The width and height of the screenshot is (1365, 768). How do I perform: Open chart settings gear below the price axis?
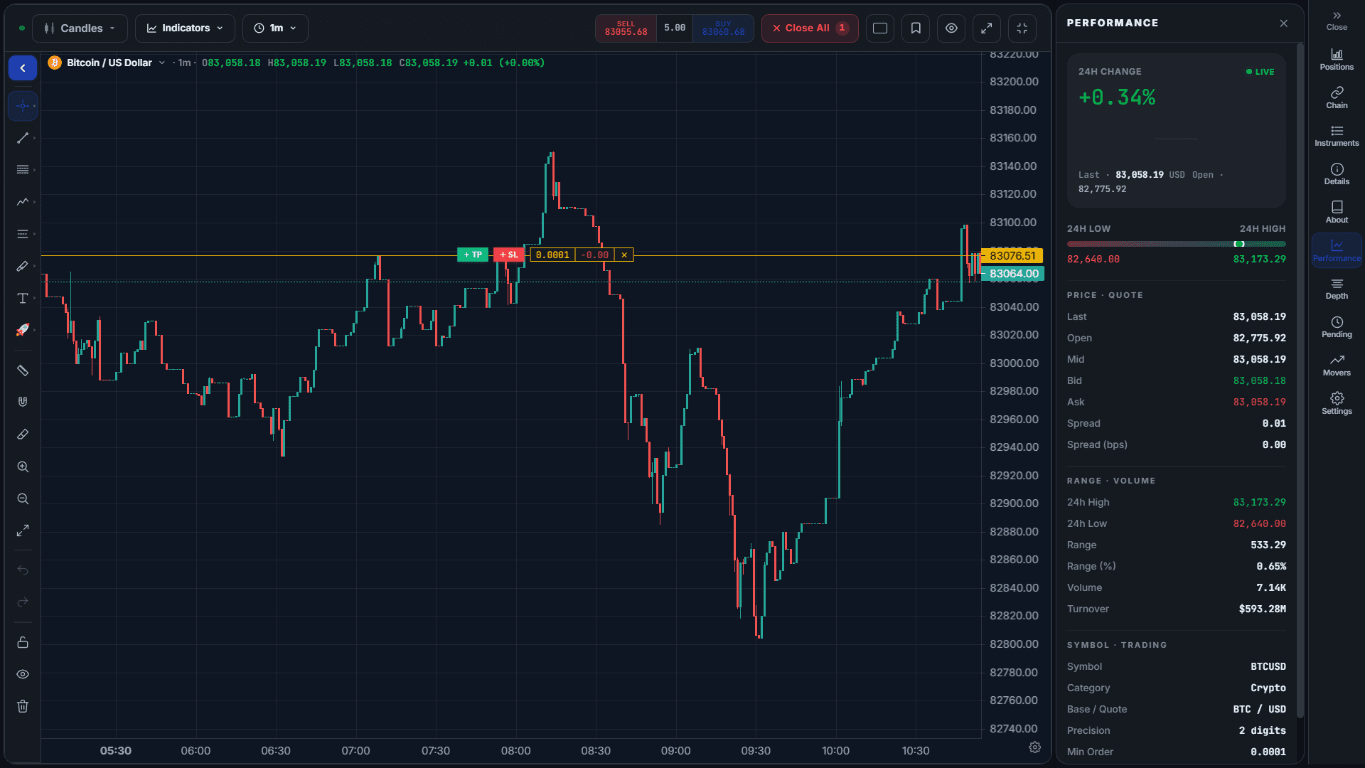[x=1035, y=747]
